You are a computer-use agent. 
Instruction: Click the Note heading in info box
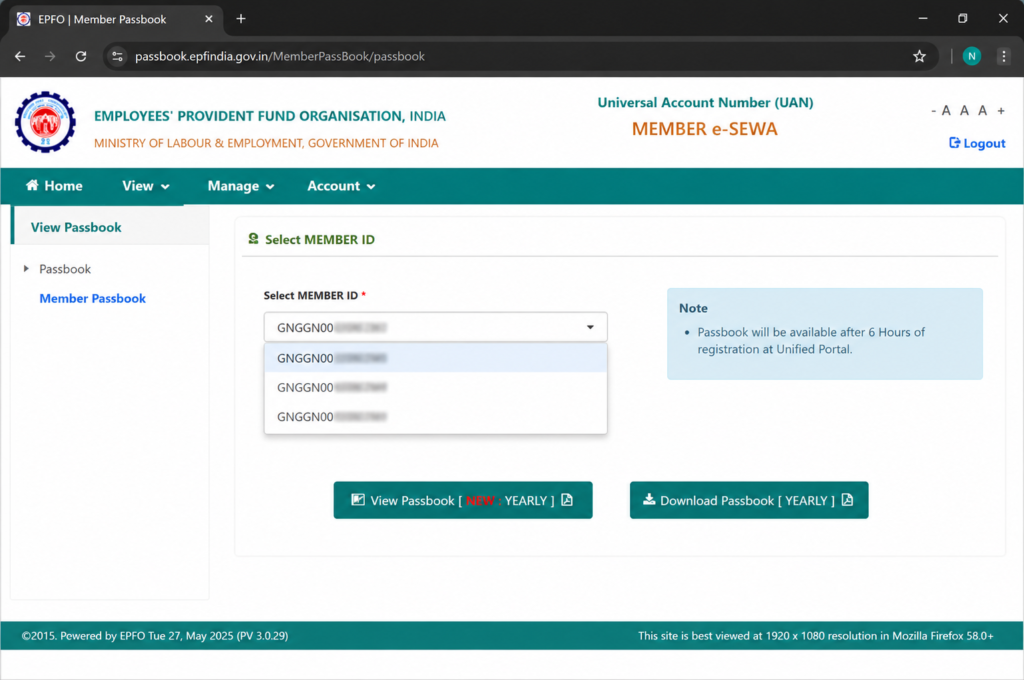pos(693,308)
